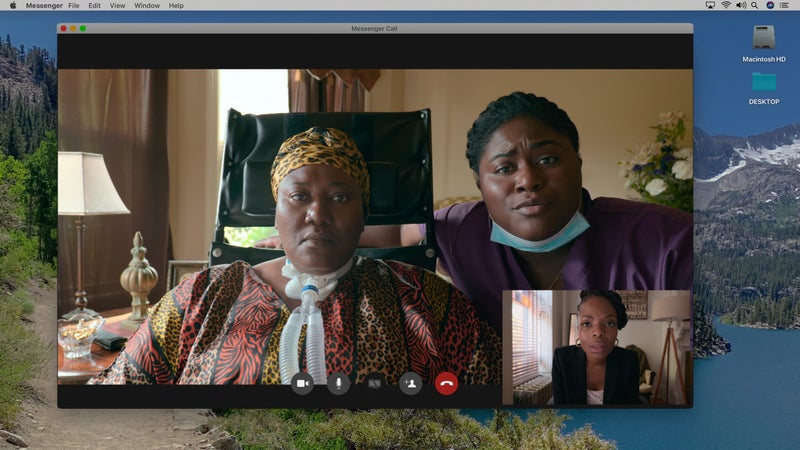Toggle screen sharing in the call
The width and height of the screenshot is (800, 450).
(x=374, y=383)
